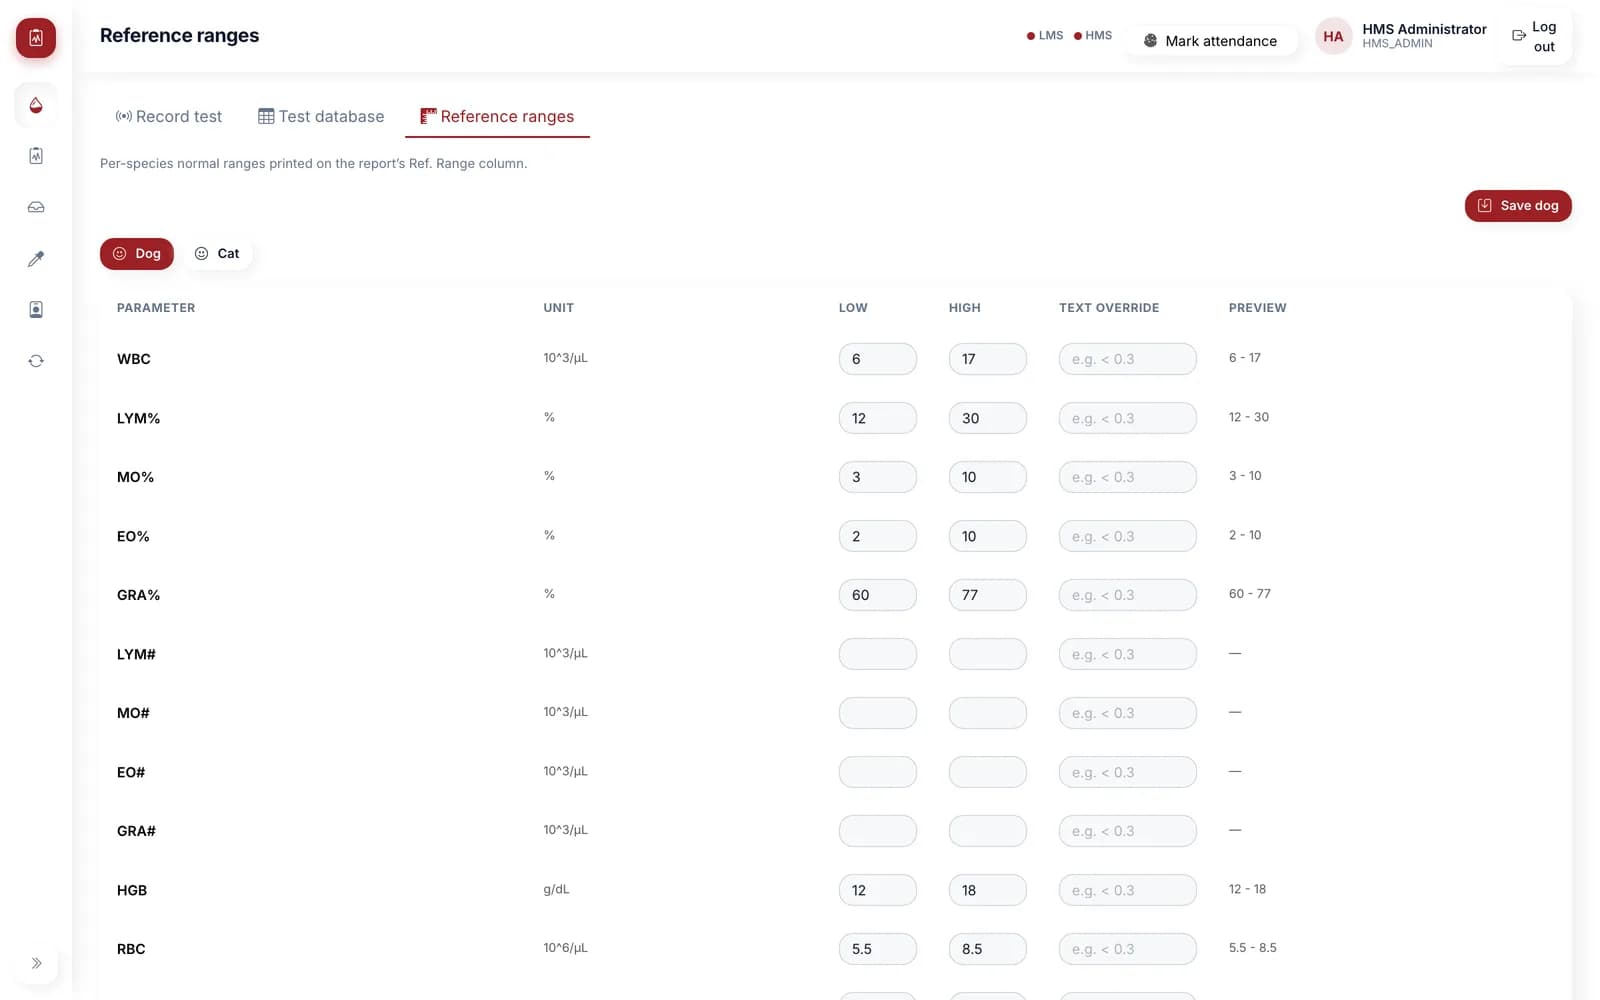This screenshot has height=1000, width=1600.
Task: Click the EO% high value field
Action: [x=988, y=536]
